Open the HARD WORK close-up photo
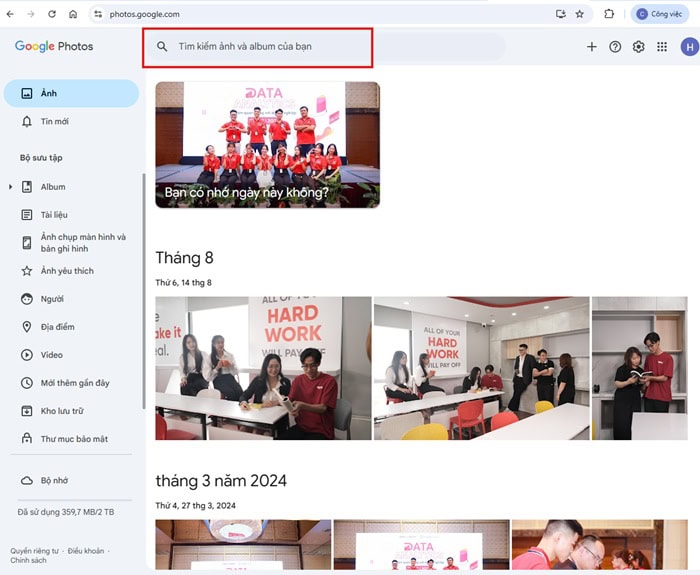The width and height of the screenshot is (700, 575). [x=263, y=368]
